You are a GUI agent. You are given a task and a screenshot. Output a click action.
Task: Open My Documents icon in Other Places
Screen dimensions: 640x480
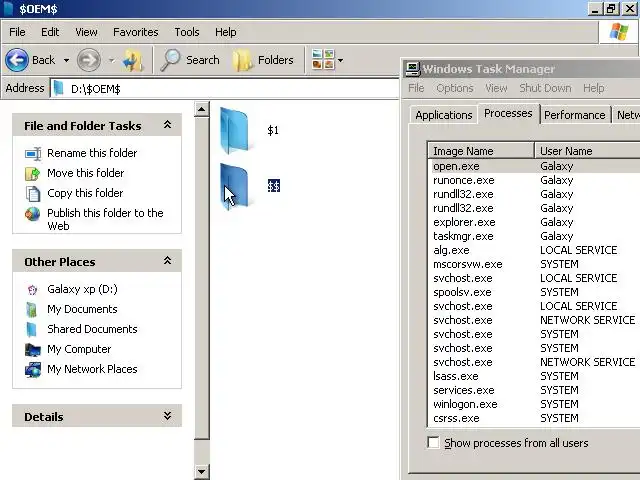32,309
